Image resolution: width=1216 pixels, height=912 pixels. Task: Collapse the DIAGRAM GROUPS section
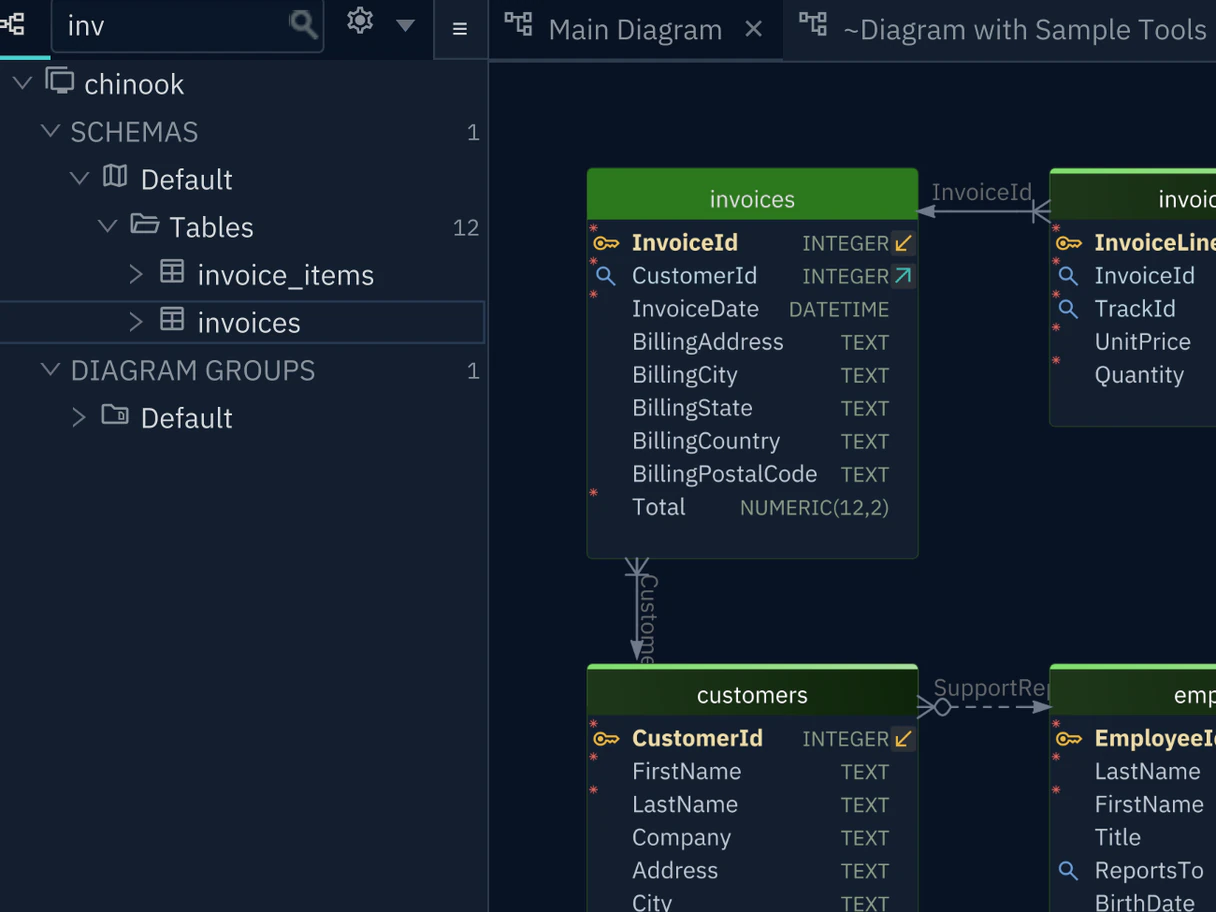tap(50, 370)
